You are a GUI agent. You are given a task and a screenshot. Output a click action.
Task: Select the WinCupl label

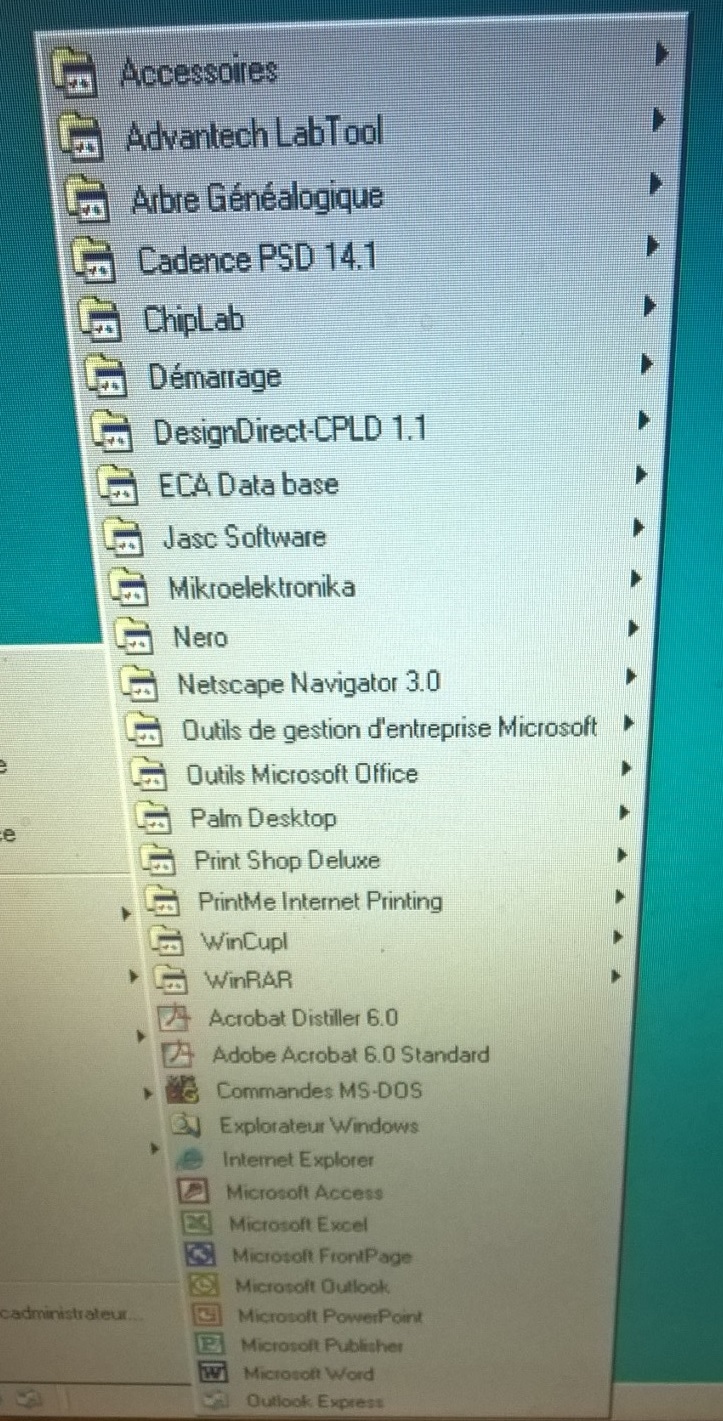tap(245, 941)
